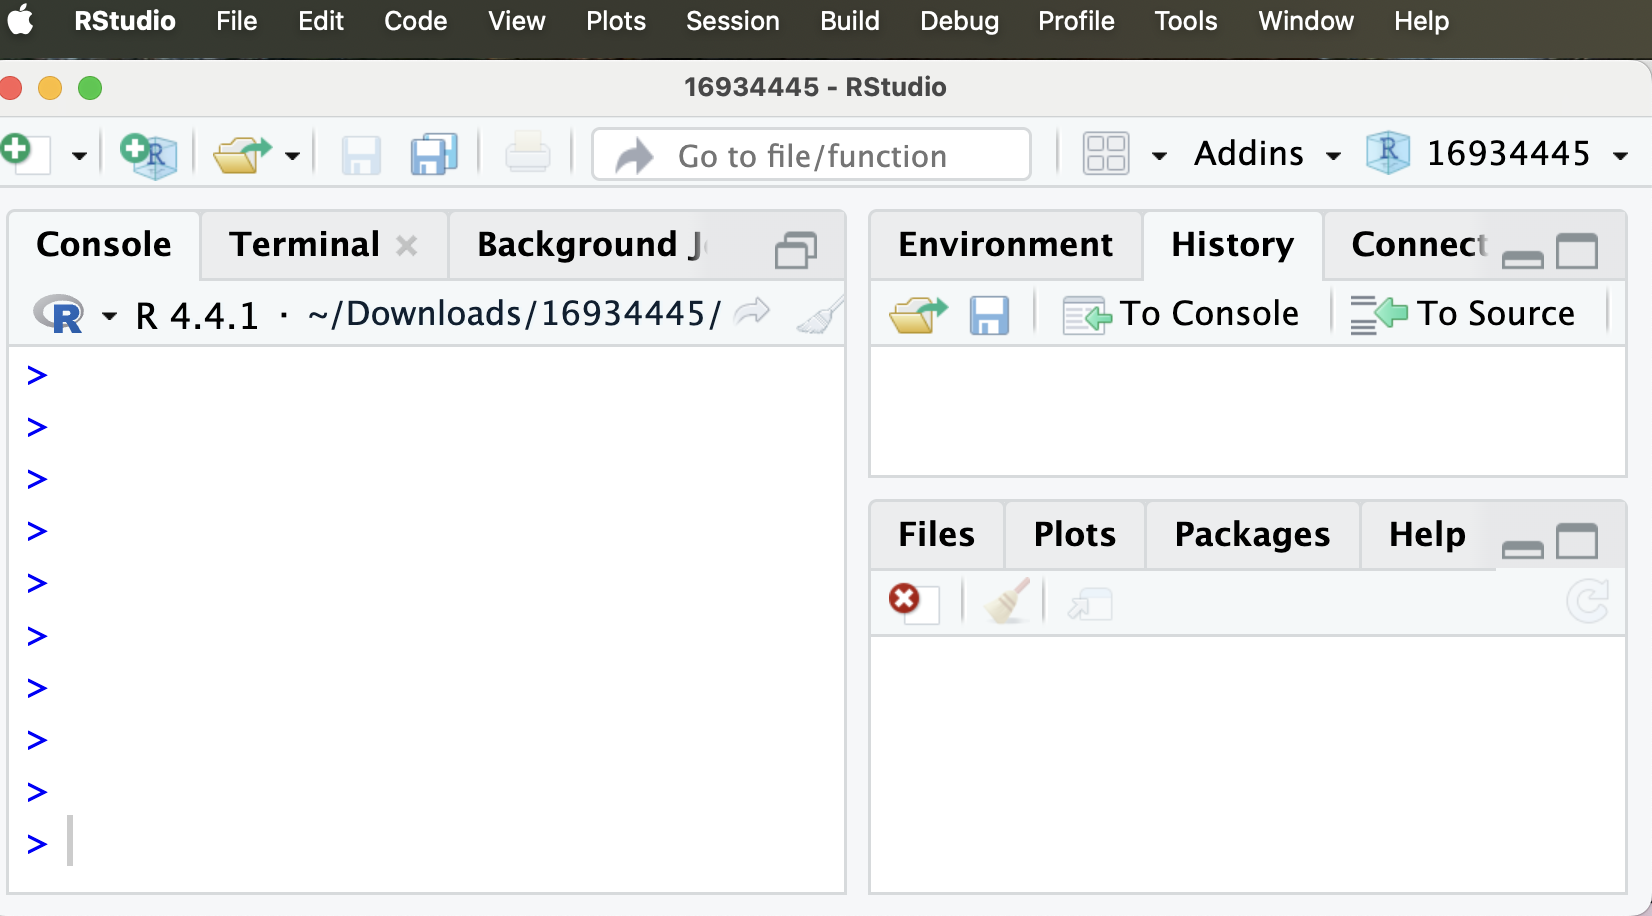
Task: Expand the project 16934445 dropdown
Action: 1622,154
